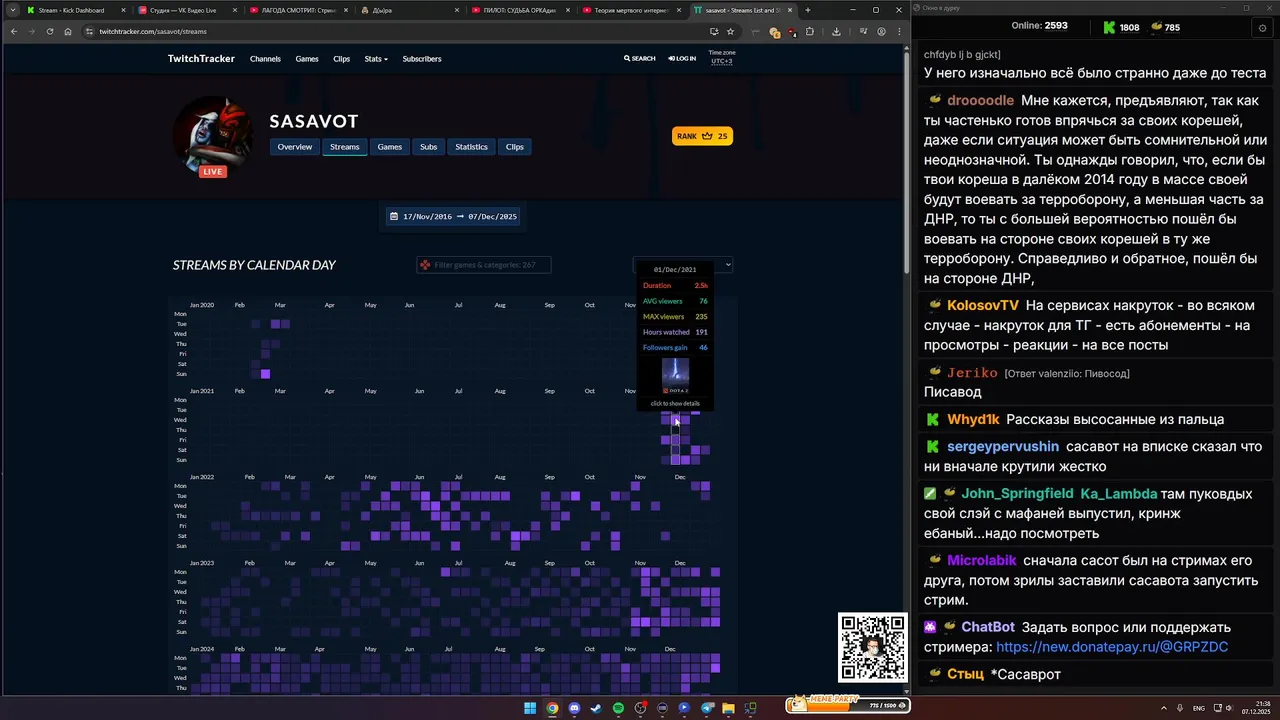
Task: Go to the browser home page
Action: (x=67, y=31)
